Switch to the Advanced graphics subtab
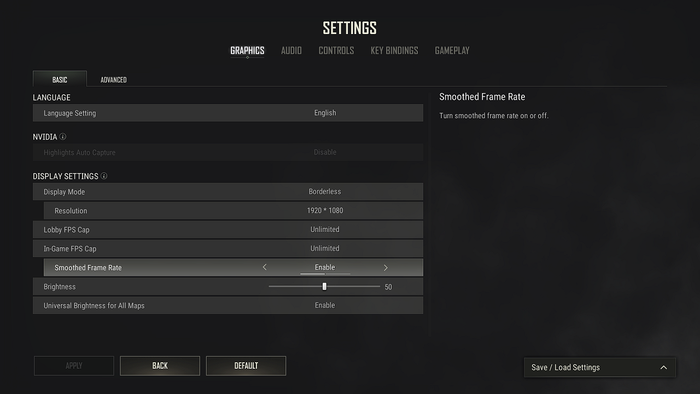 113,79
